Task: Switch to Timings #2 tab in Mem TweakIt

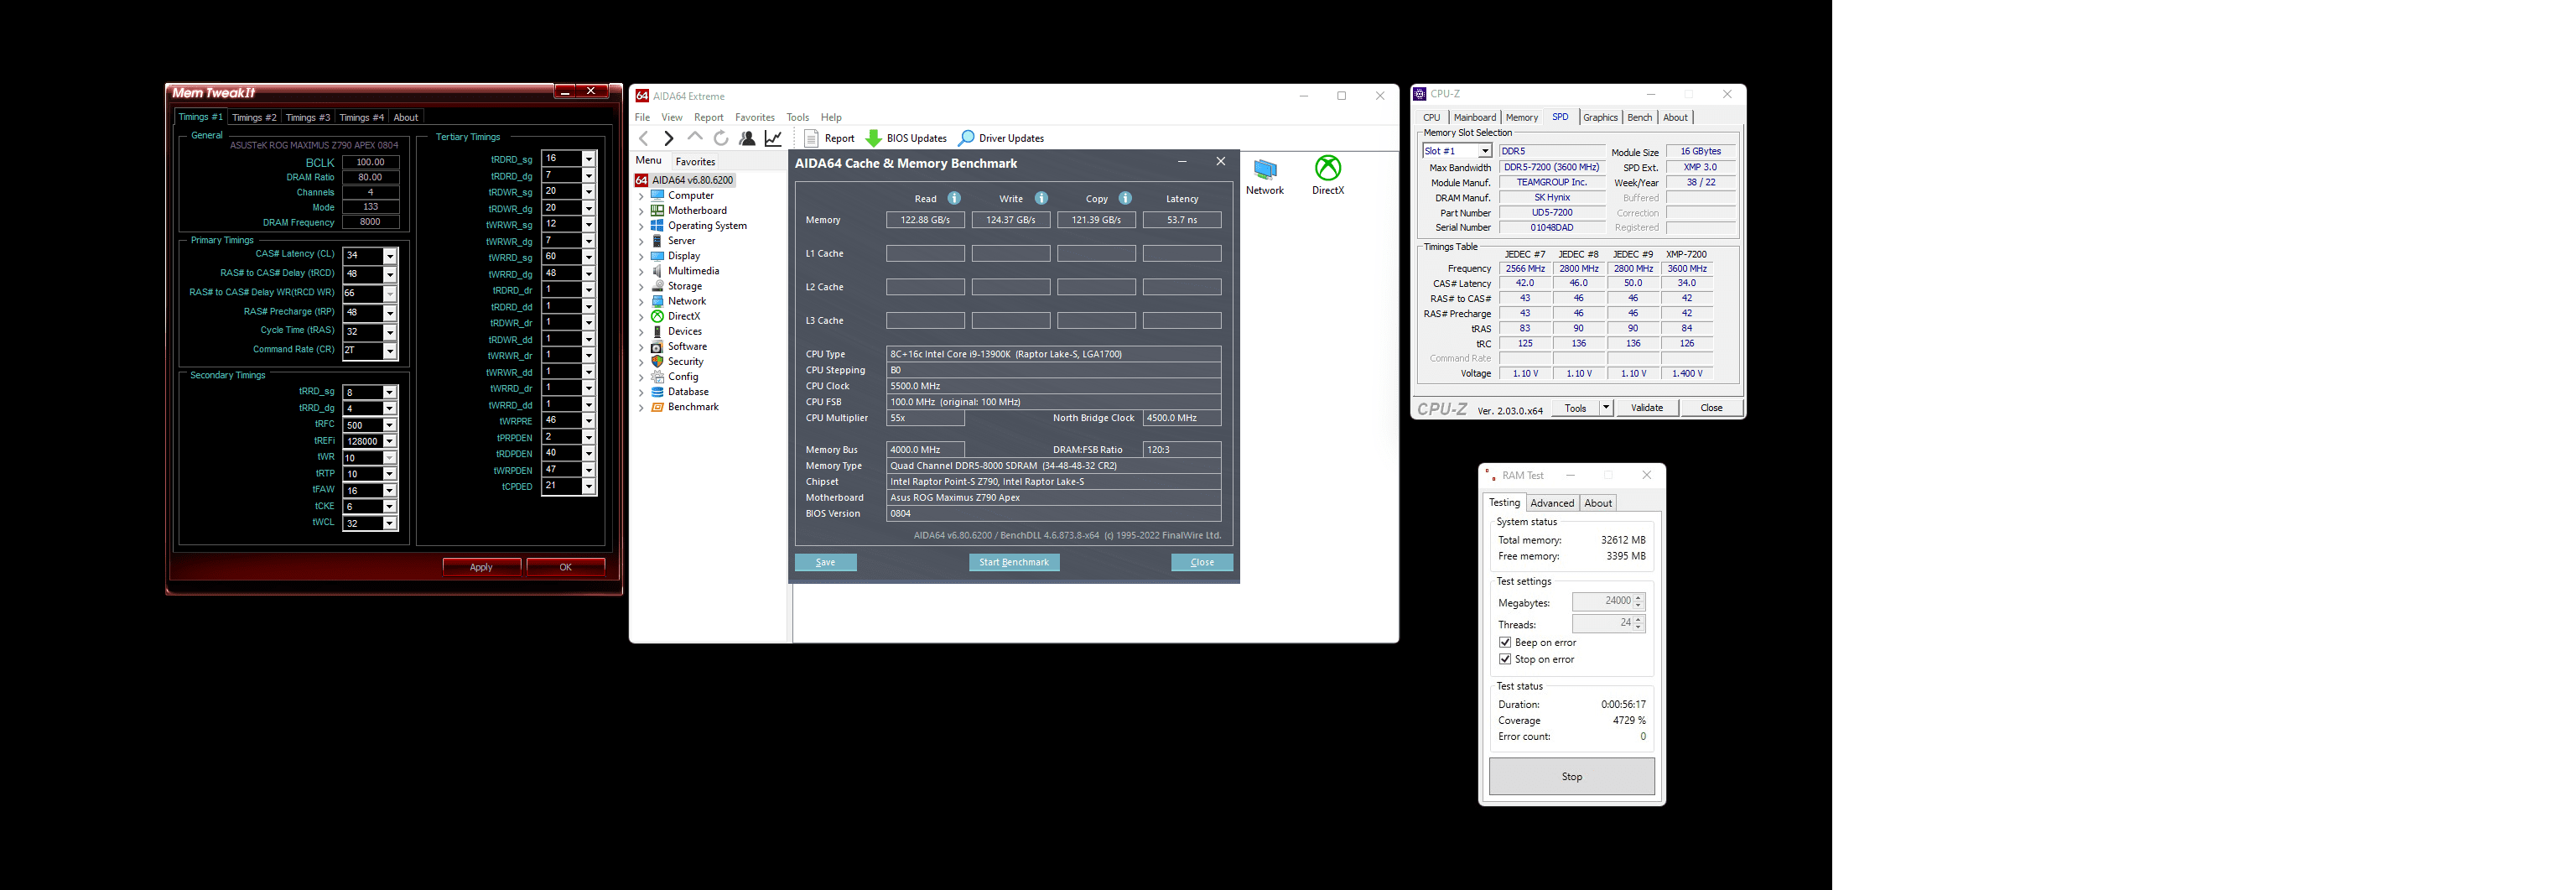Action: coord(254,117)
